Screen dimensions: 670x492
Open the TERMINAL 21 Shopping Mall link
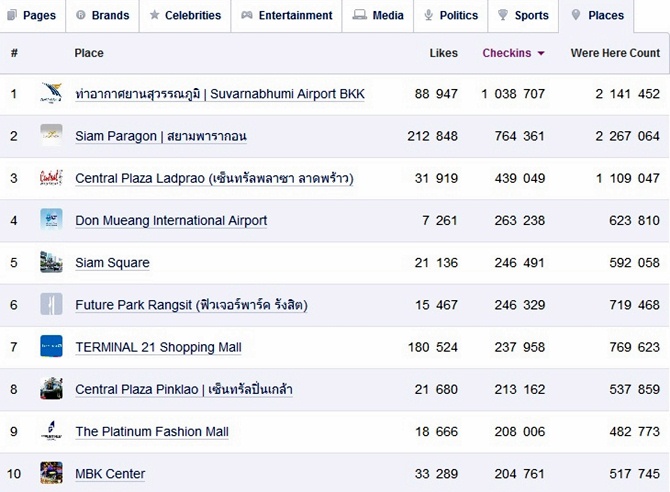[158, 347]
